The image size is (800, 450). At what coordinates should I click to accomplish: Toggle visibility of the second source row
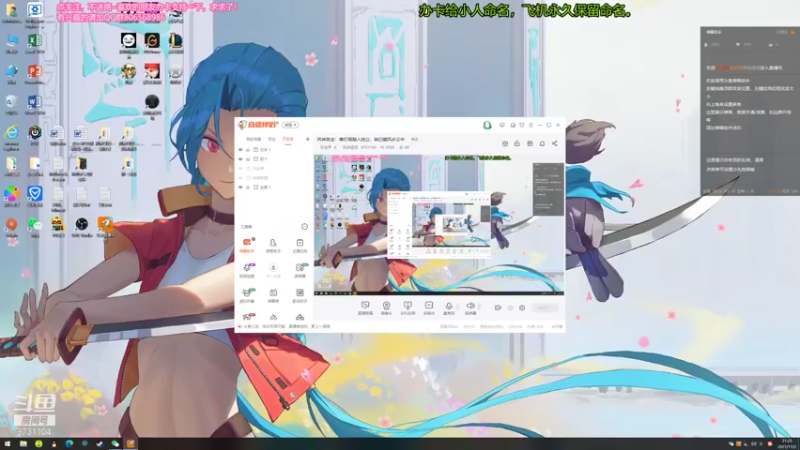240,159
